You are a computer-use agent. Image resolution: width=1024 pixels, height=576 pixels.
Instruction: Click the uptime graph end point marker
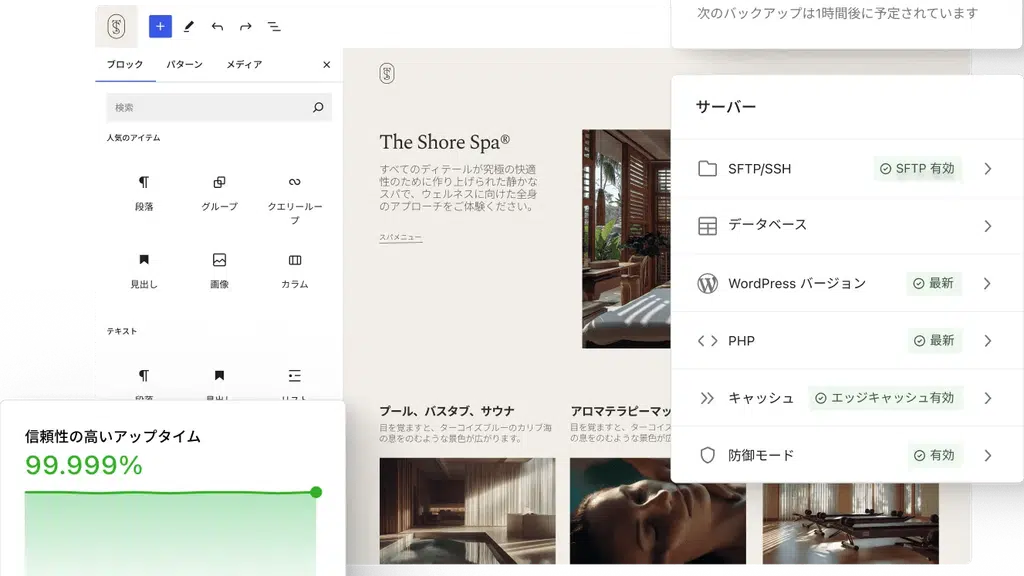316,492
